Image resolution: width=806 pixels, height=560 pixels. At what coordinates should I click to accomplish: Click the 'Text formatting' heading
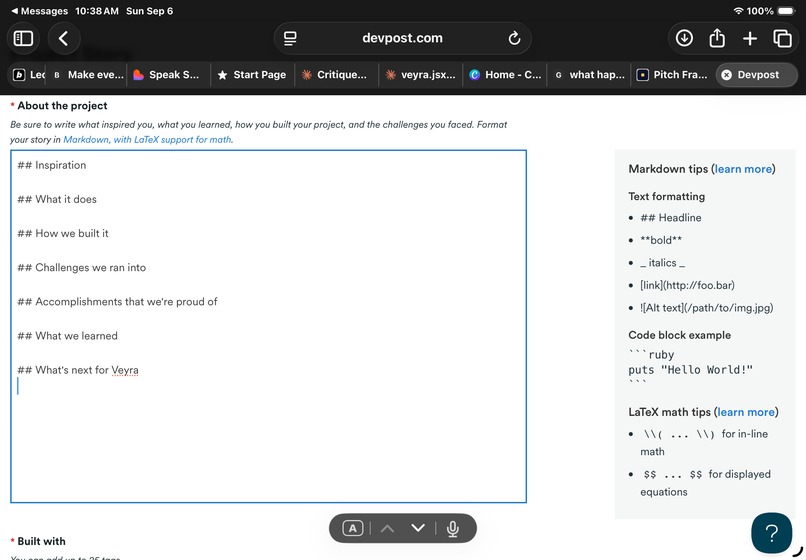tap(667, 196)
